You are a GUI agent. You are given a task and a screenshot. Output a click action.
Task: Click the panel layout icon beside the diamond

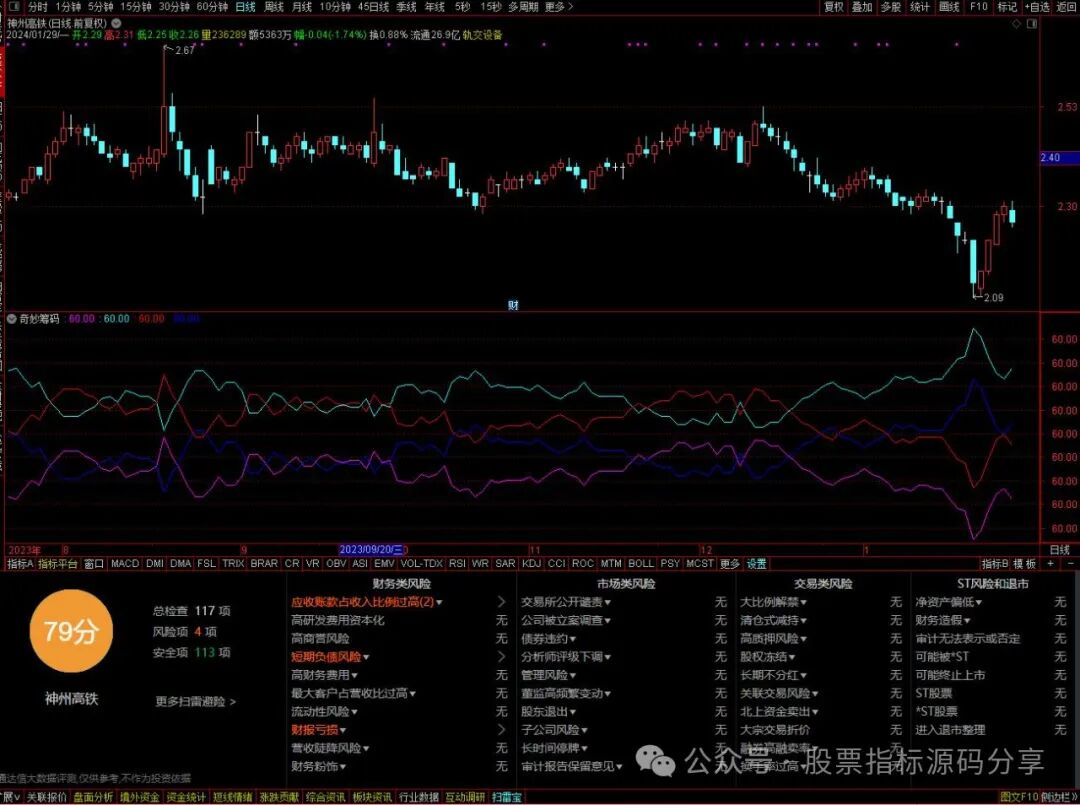(x=1032, y=23)
